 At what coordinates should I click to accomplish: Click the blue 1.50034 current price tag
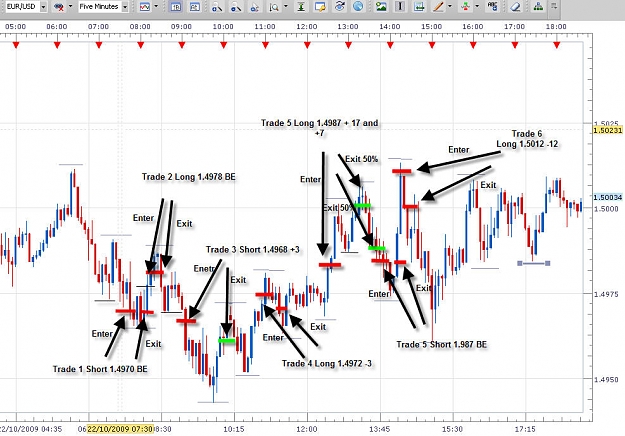pos(608,197)
